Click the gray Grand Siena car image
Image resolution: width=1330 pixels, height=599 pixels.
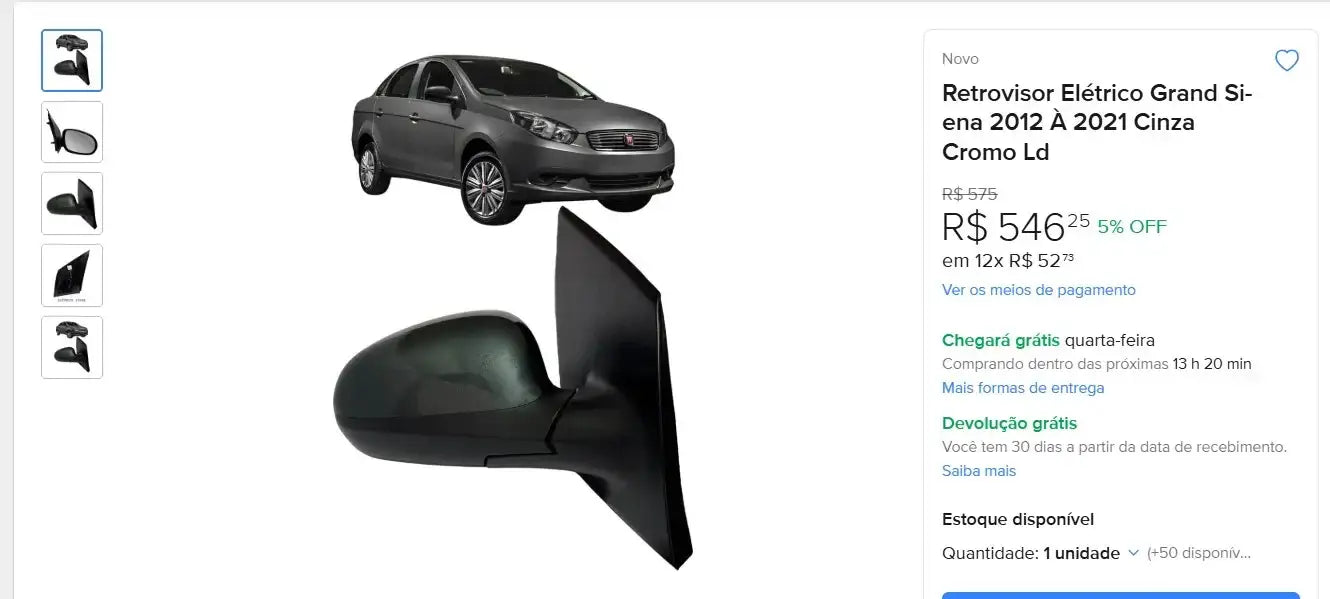[513, 138]
